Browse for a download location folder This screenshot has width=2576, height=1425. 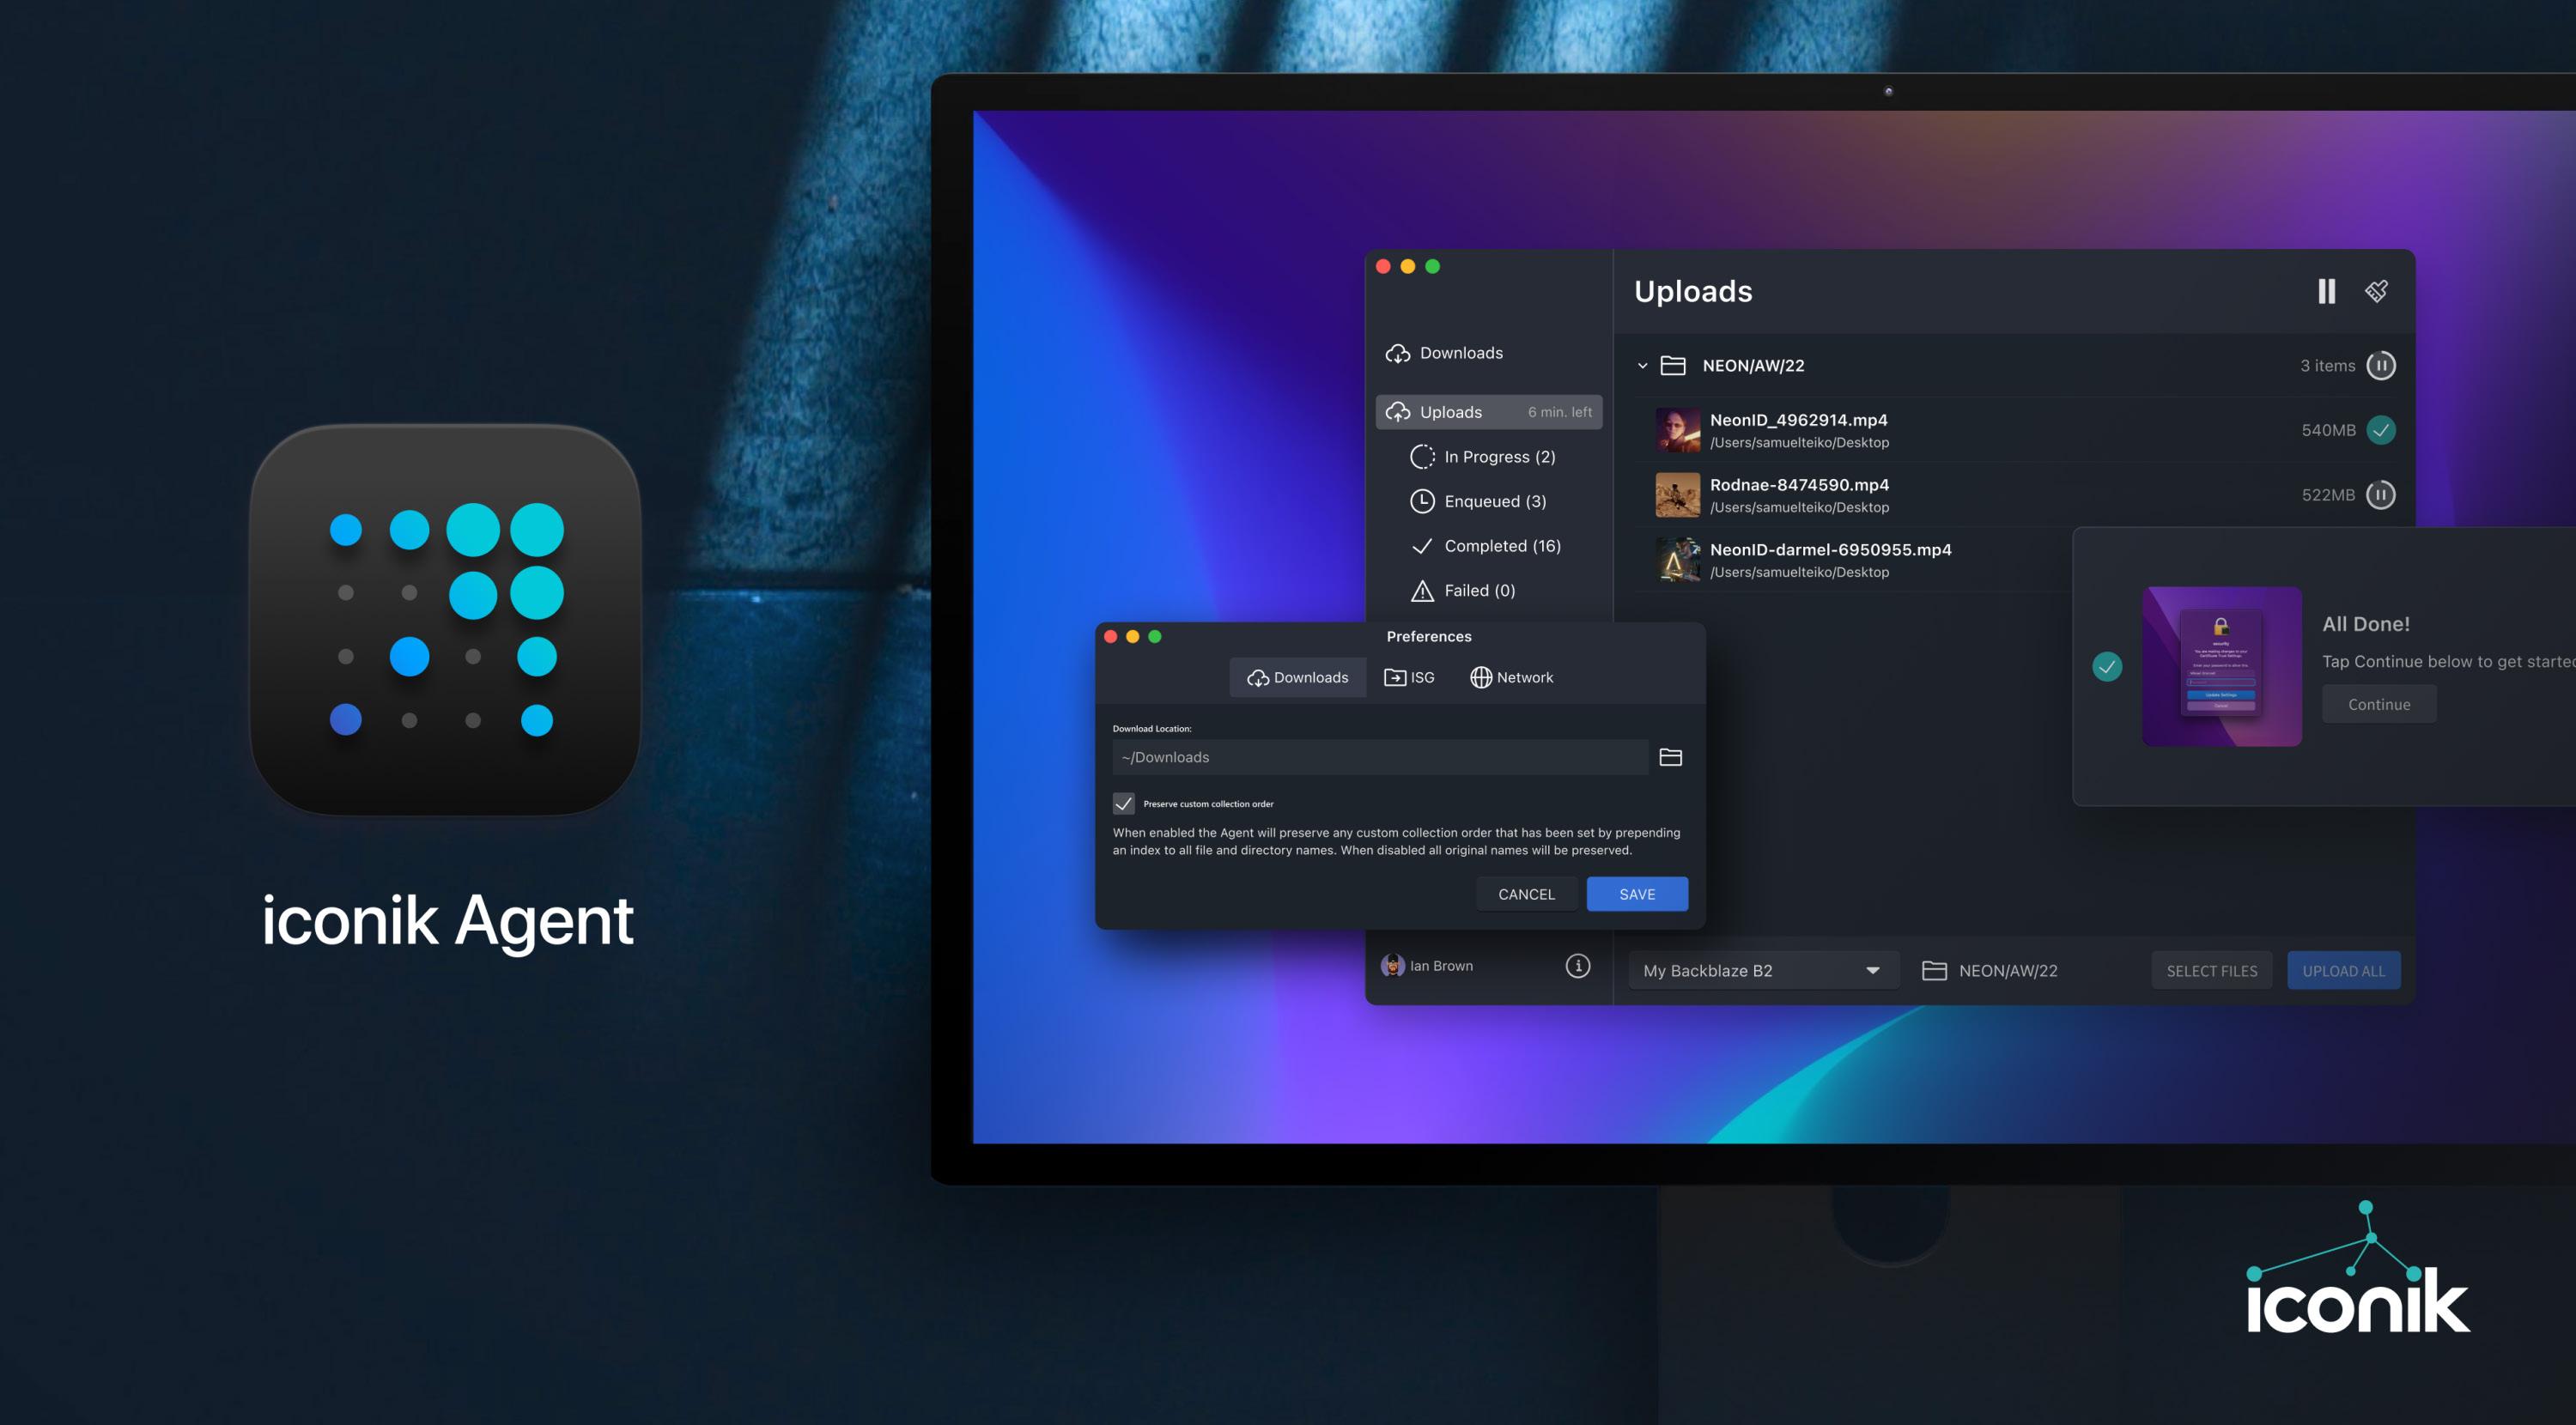pyautogui.click(x=1670, y=757)
